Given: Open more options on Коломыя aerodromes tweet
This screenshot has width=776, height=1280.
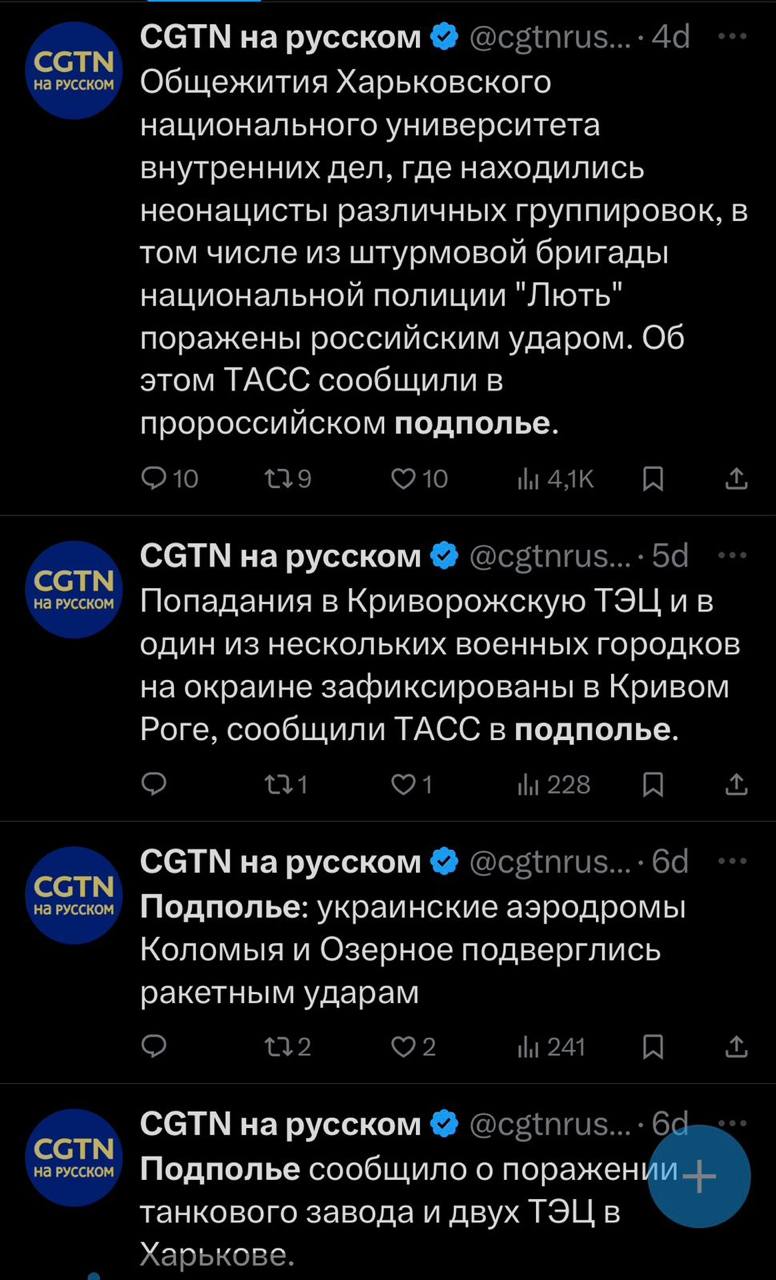Looking at the screenshot, I should point(732,861).
